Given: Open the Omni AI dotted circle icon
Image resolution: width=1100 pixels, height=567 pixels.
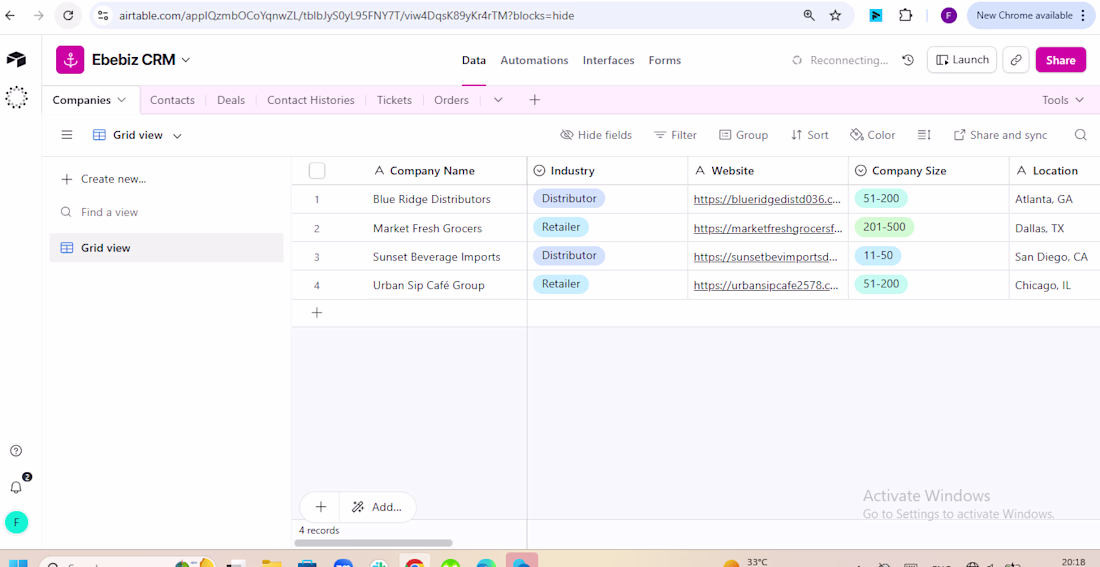Looking at the screenshot, I should 16,98.
